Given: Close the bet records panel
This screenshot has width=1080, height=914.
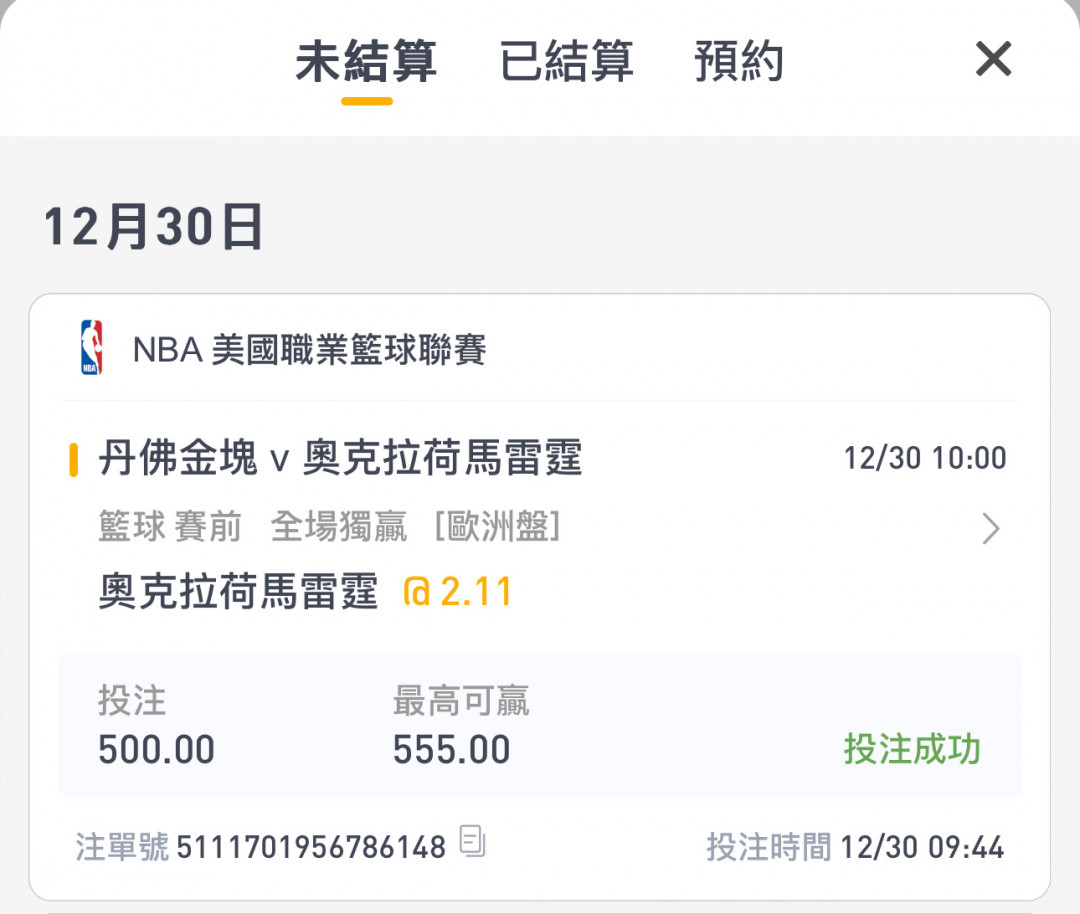Looking at the screenshot, I should click(993, 60).
